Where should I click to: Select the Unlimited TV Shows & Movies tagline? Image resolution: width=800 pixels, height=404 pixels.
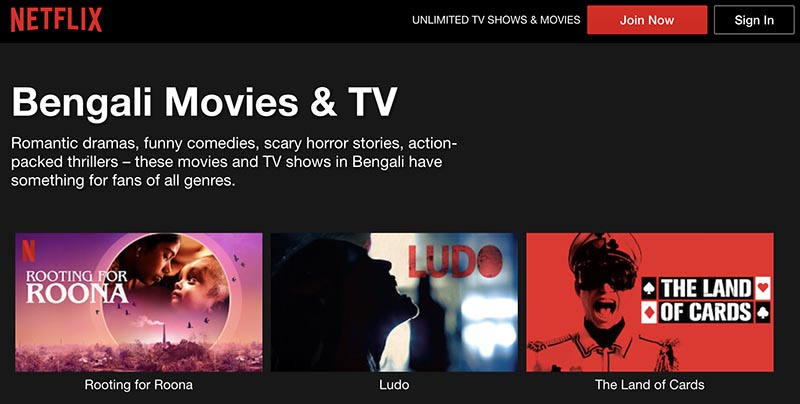point(496,20)
